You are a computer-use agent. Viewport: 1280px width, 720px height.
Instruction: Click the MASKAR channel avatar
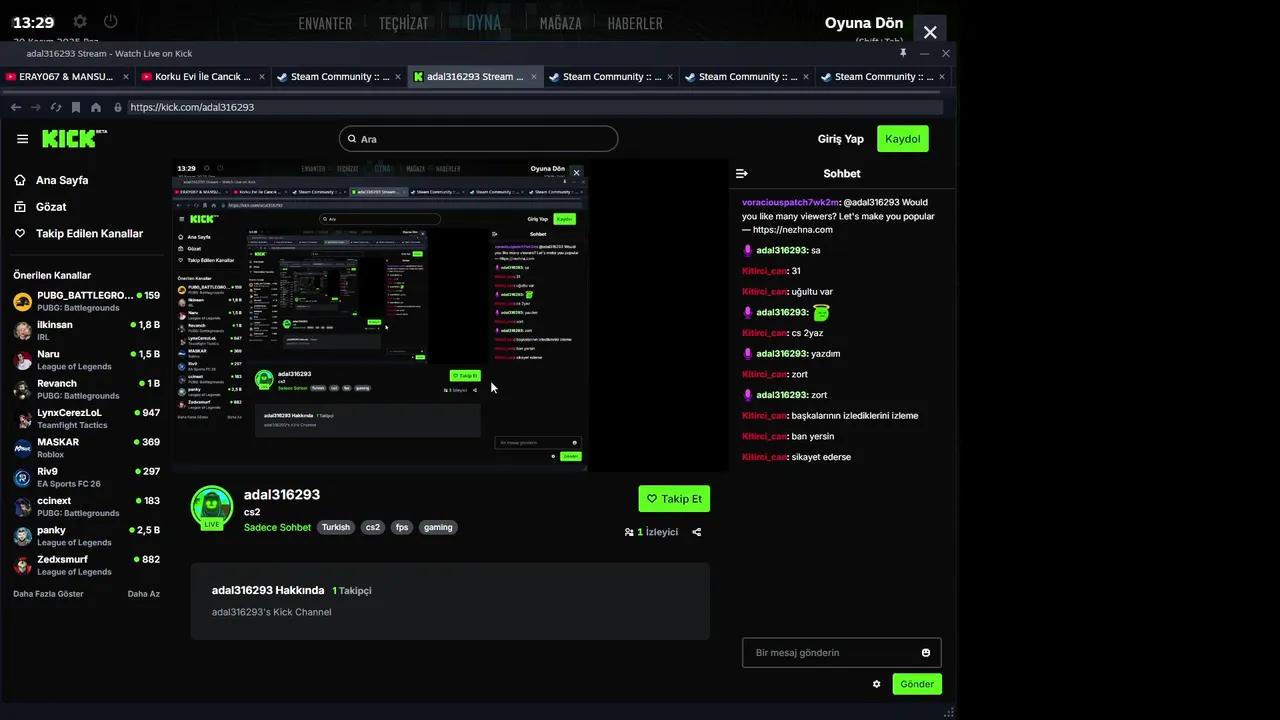click(23, 448)
